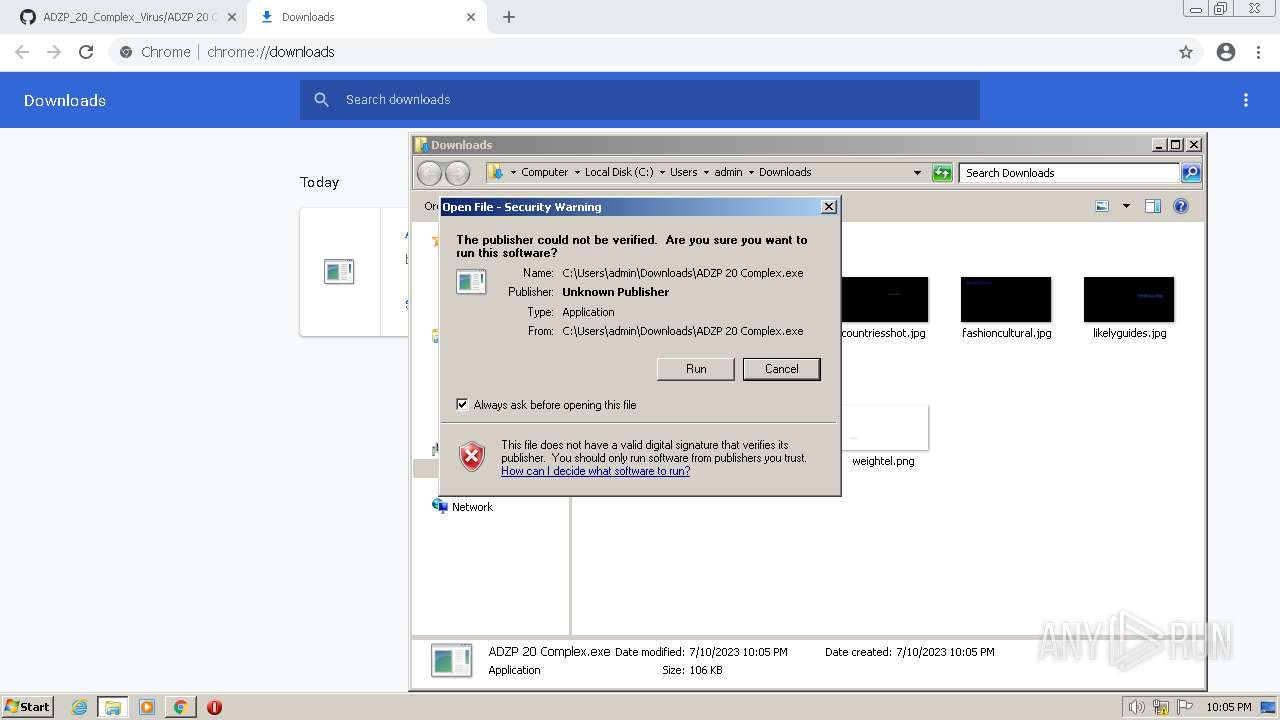Click the Explorer address bar folder icon
The image size is (1280, 720).
click(x=496, y=172)
